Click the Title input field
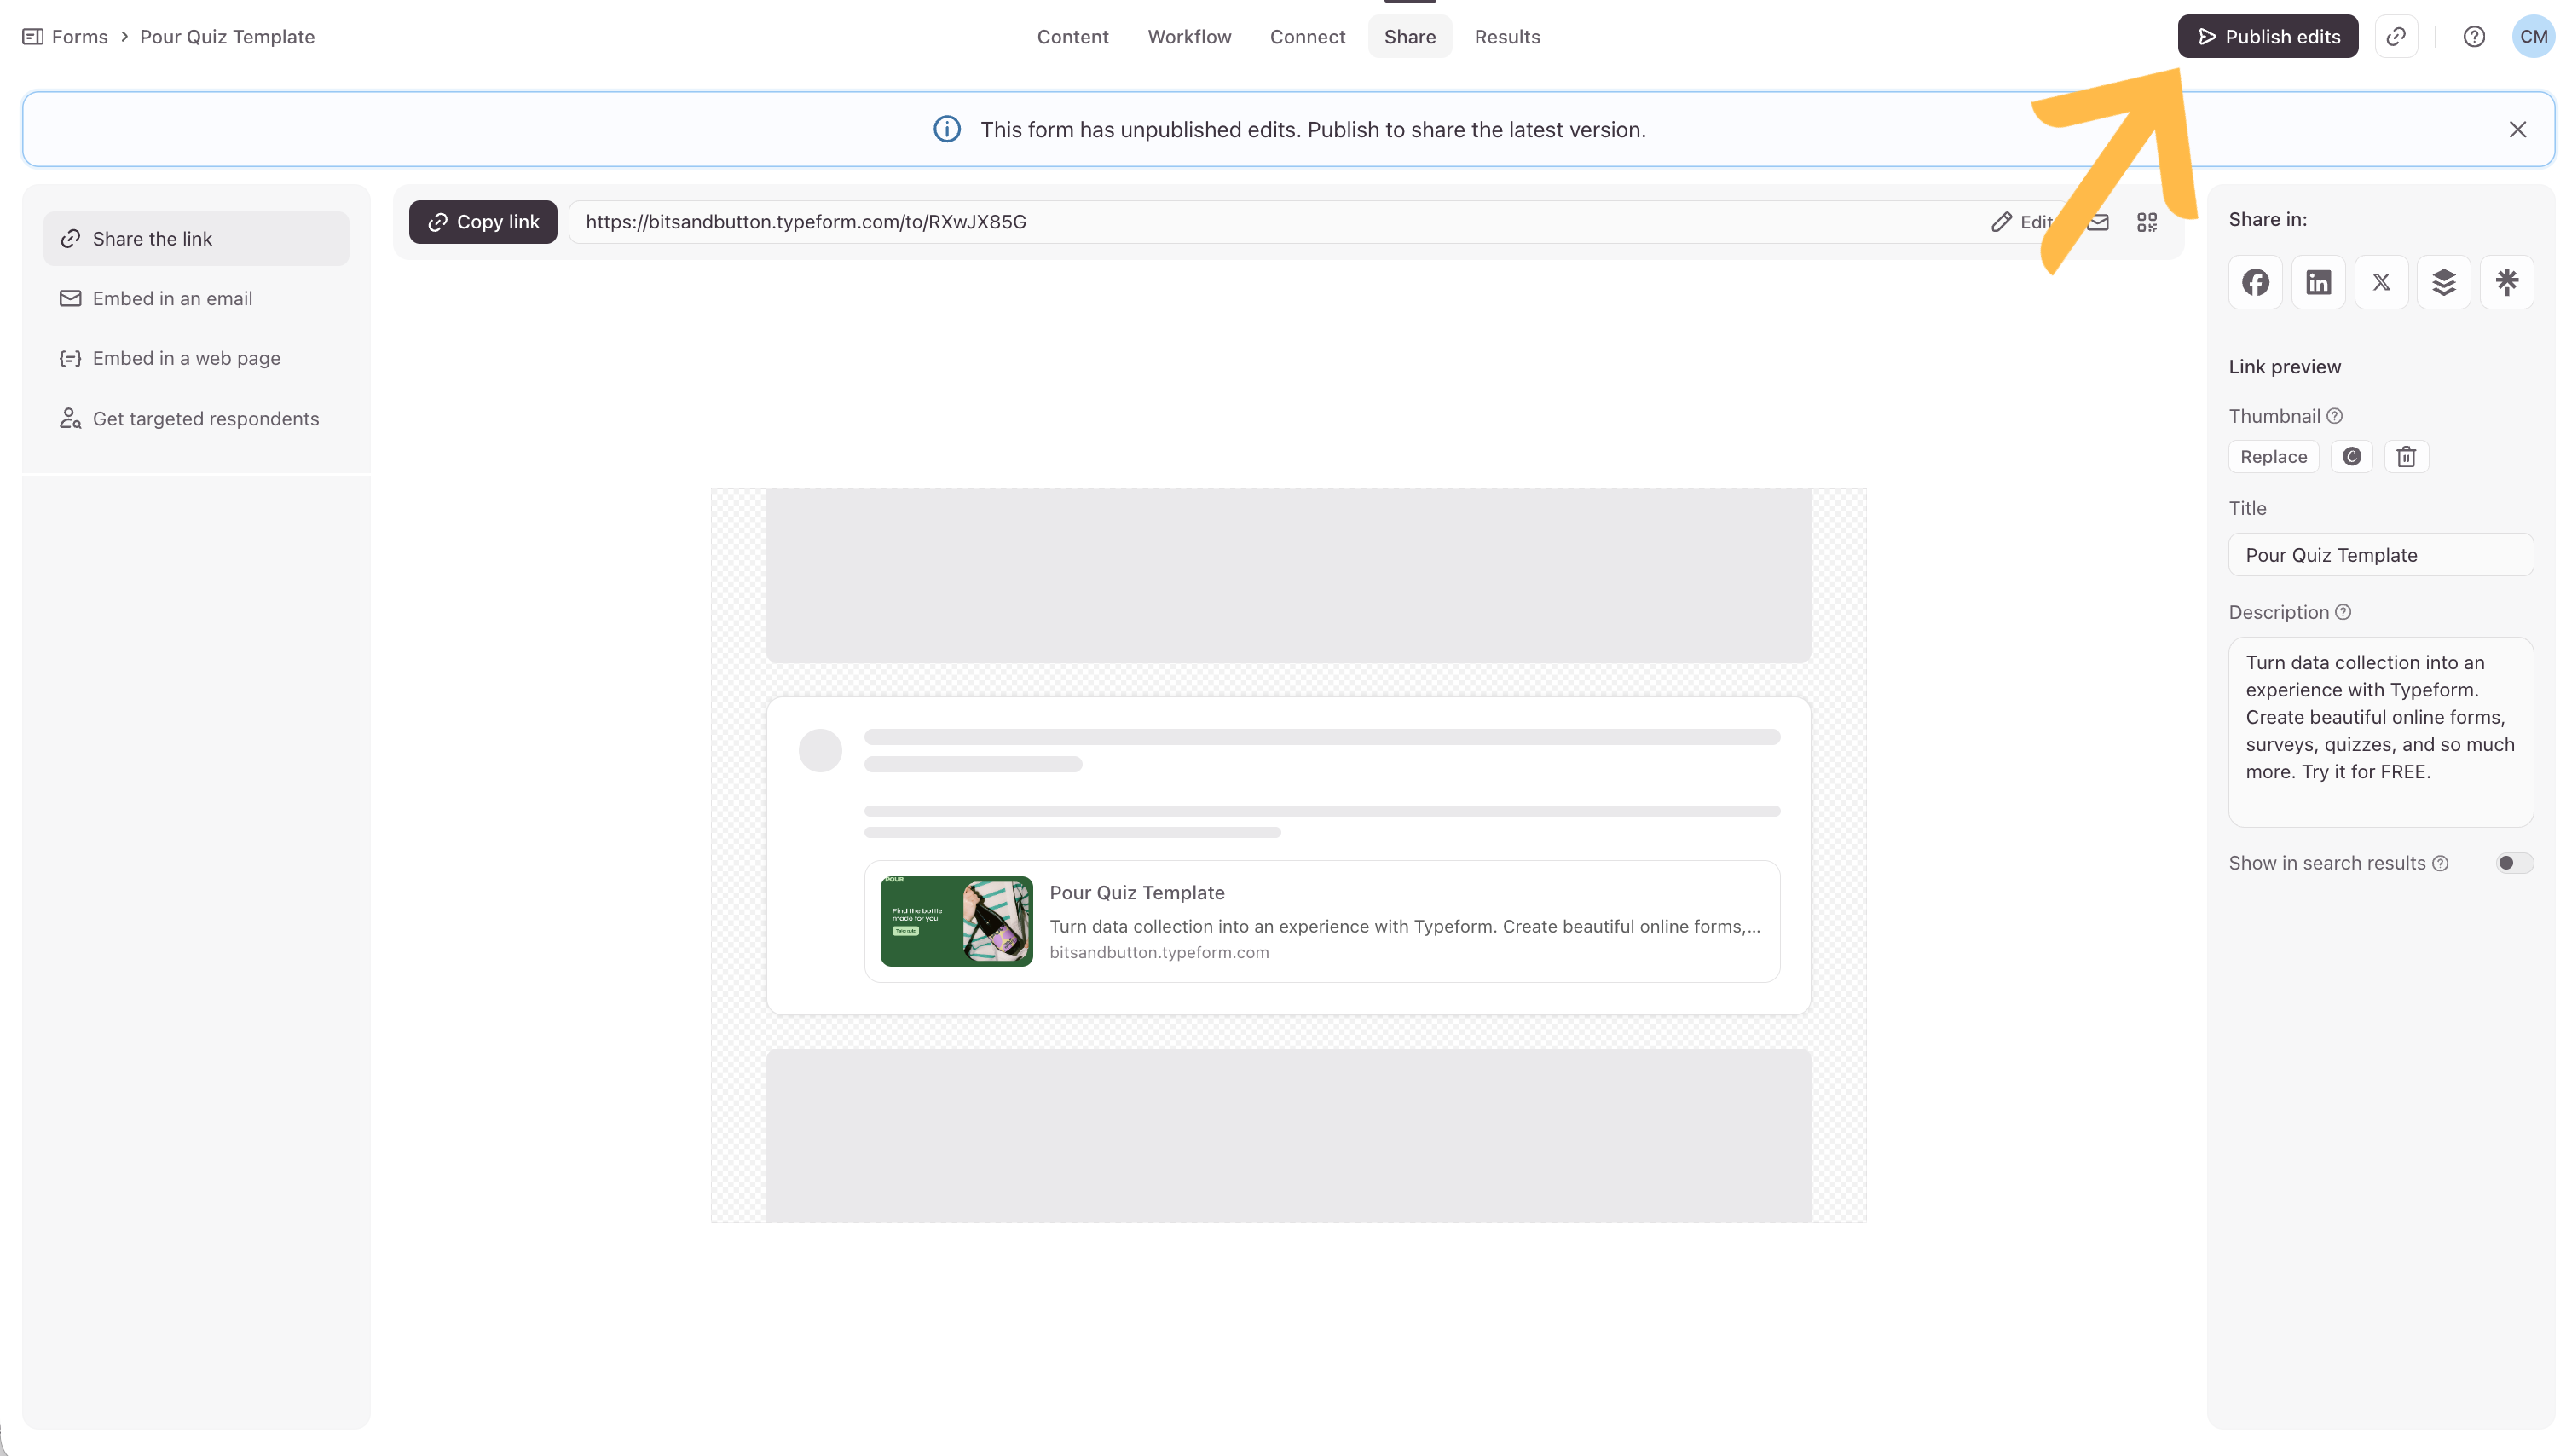Image resolution: width=2566 pixels, height=1456 pixels. pyautogui.click(x=2380, y=555)
